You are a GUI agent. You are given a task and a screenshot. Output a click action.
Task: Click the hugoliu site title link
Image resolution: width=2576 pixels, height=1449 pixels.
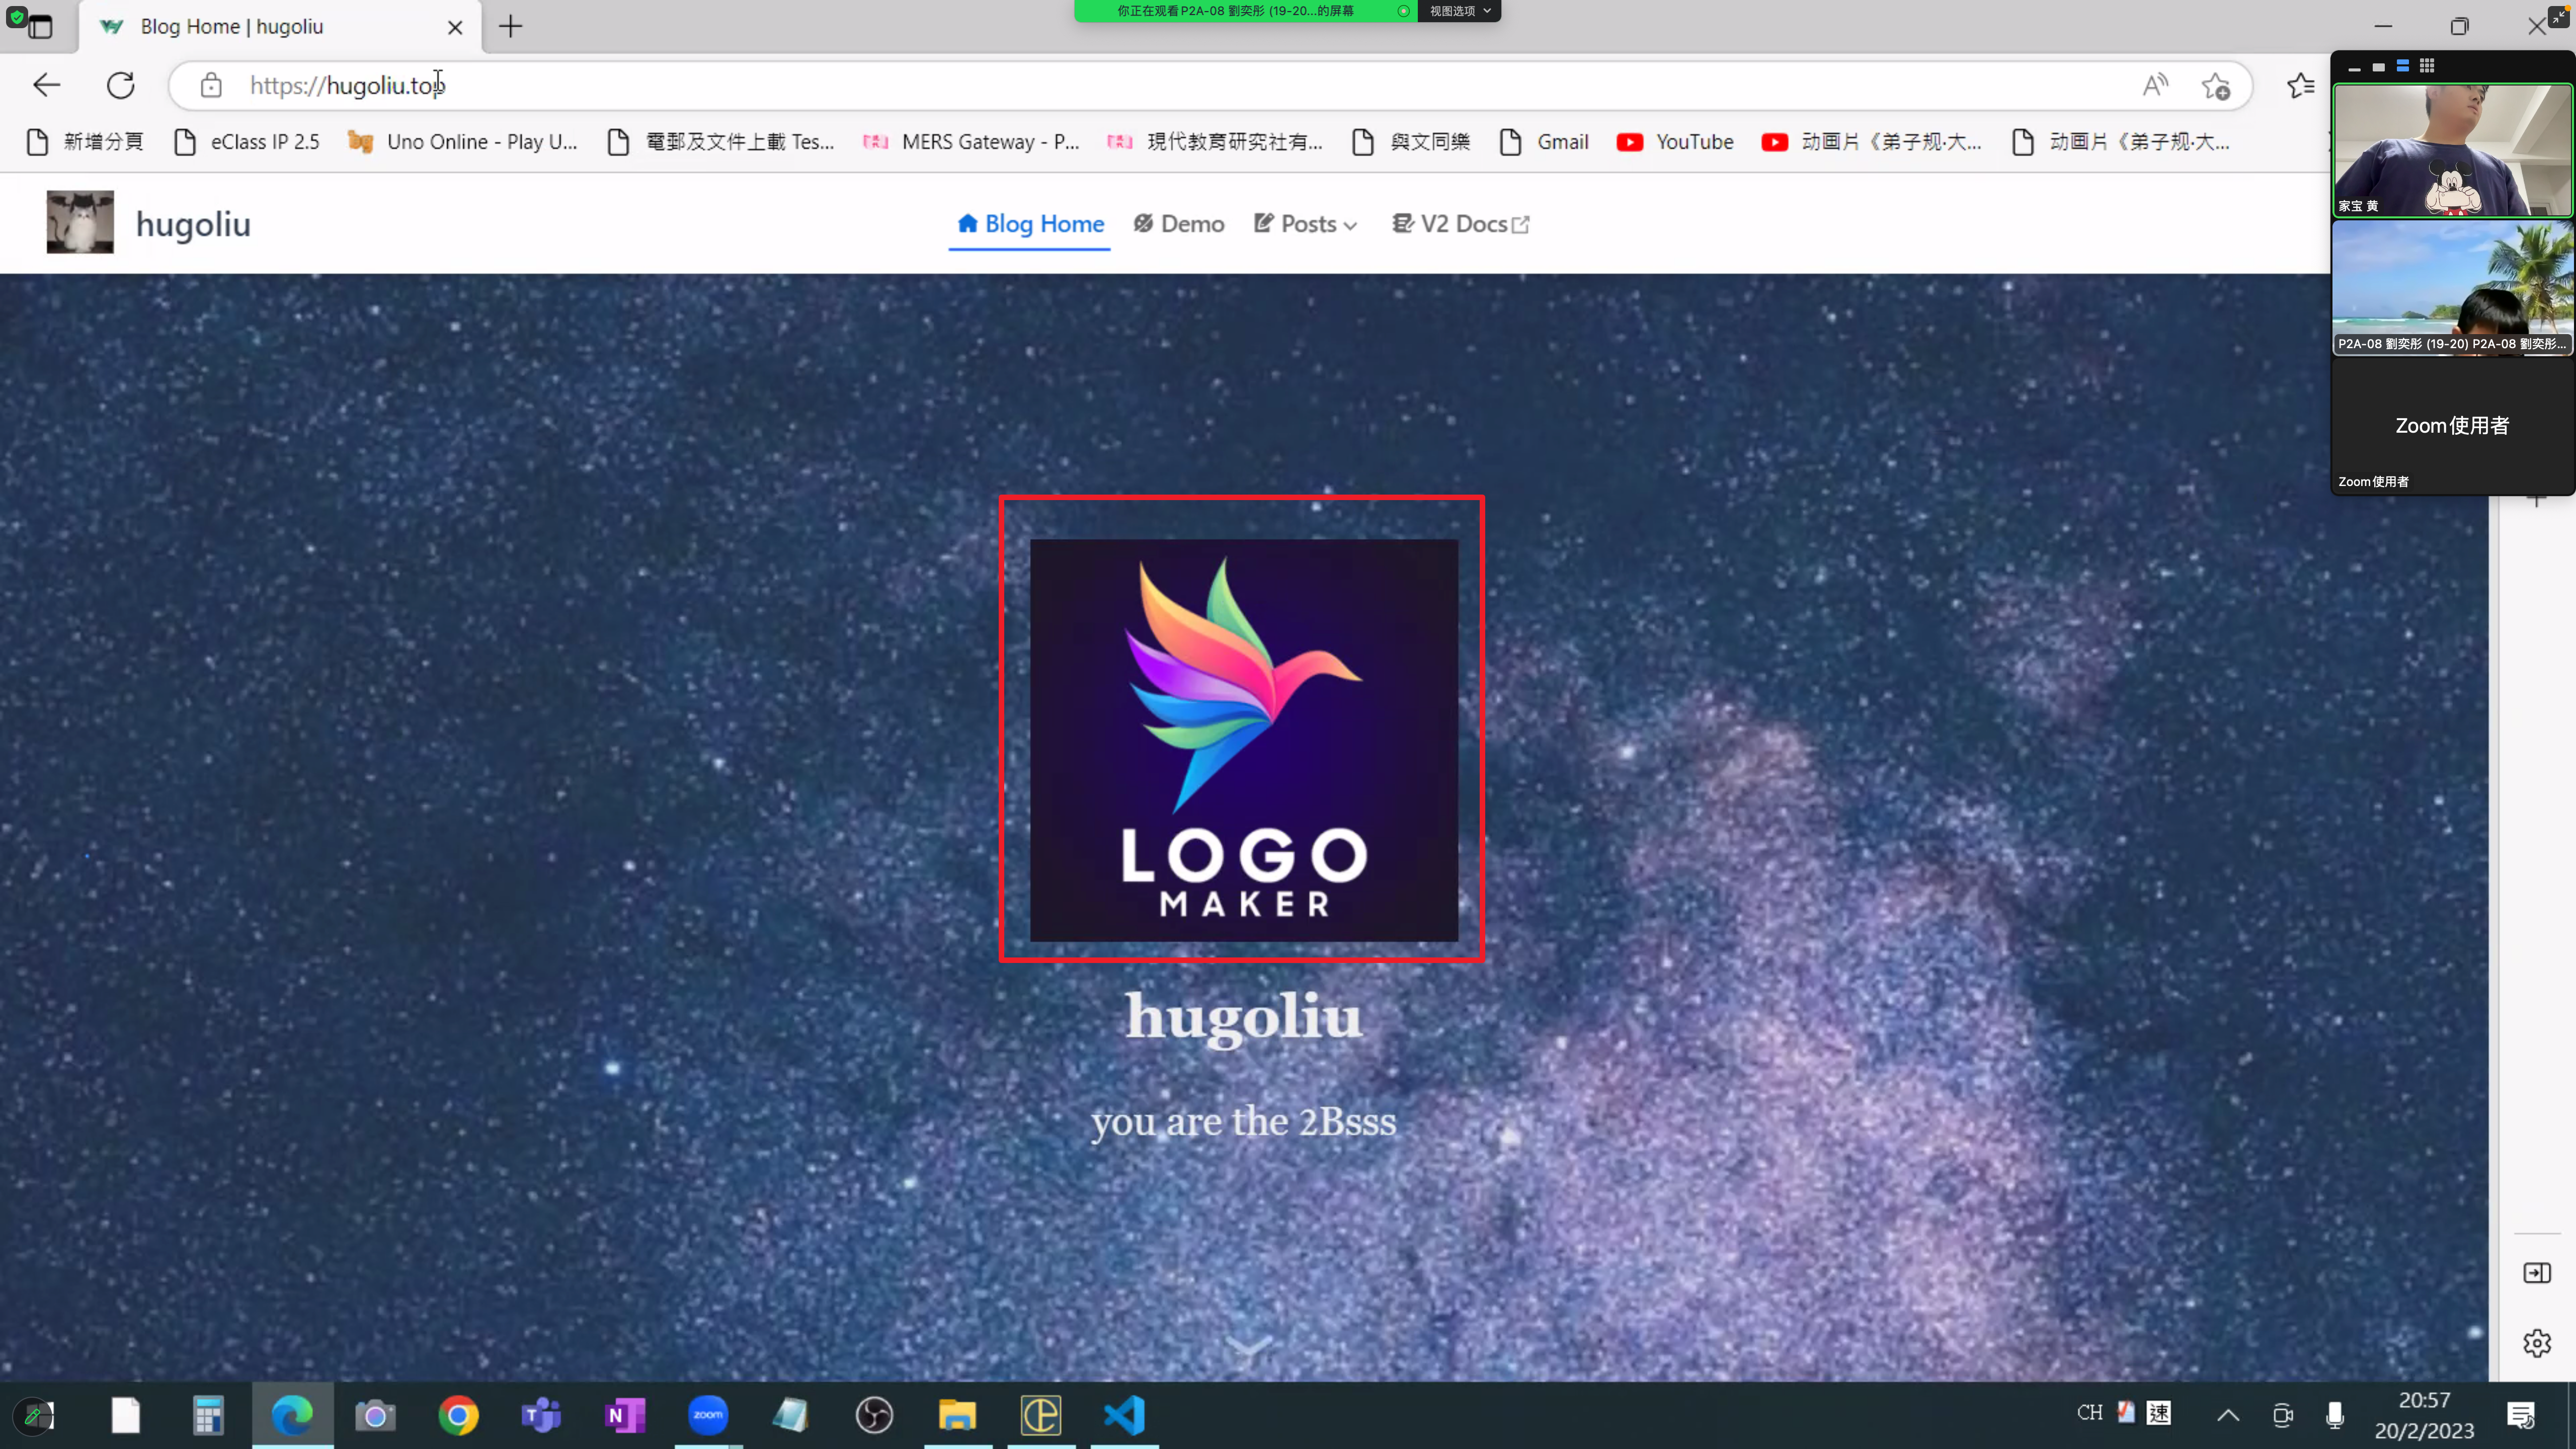point(193,224)
